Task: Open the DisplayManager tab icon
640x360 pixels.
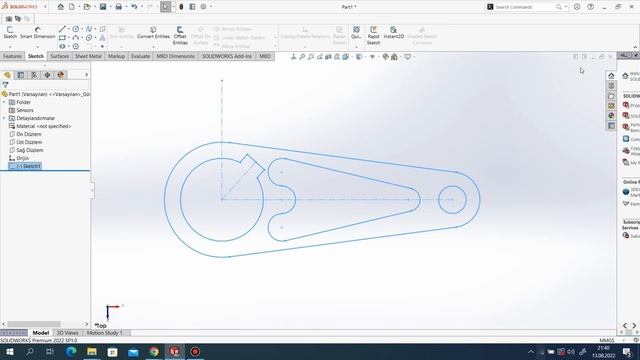Action: (x=61, y=75)
